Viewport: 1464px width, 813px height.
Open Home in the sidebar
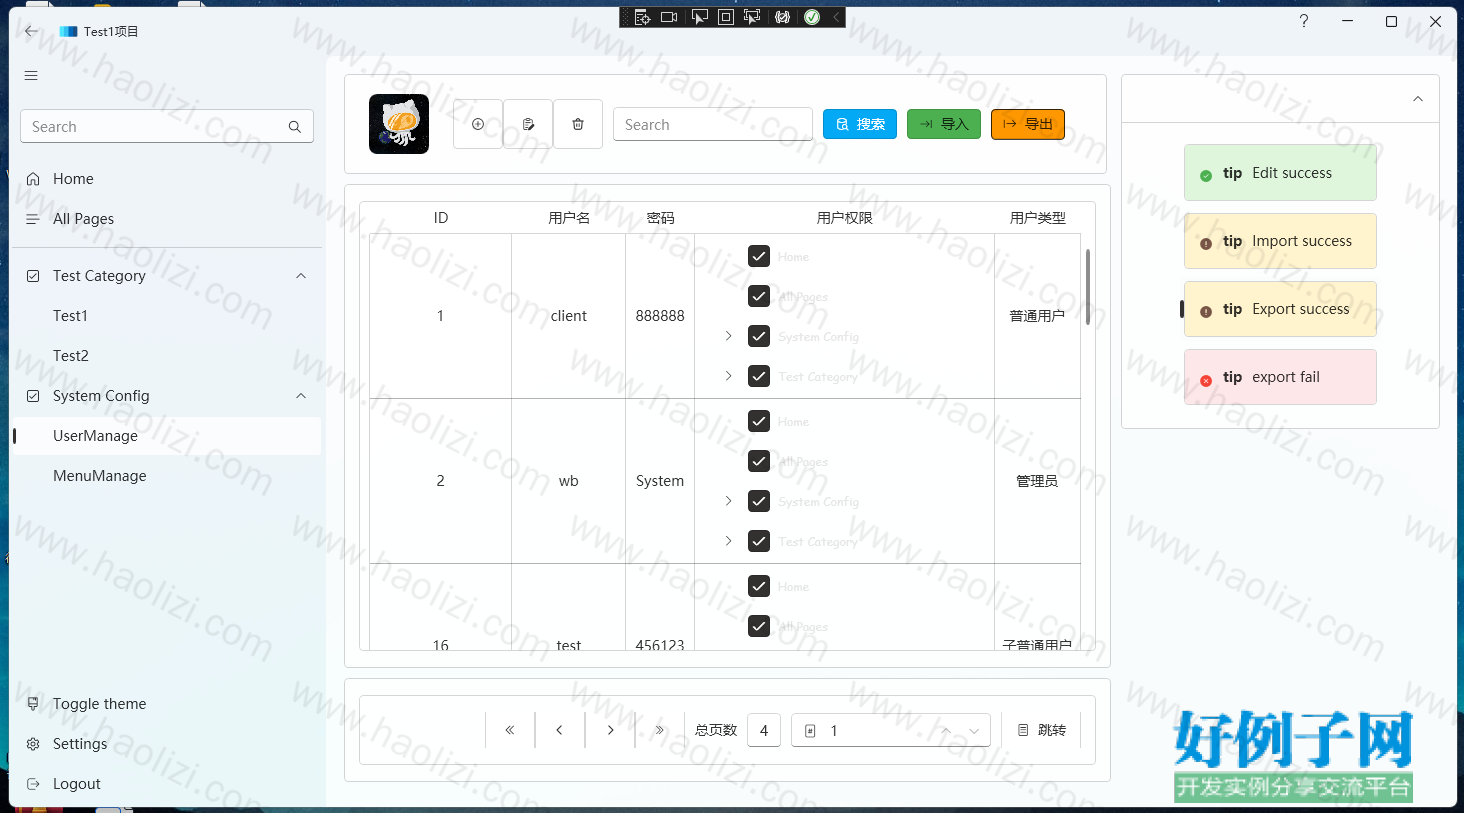point(166,179)
